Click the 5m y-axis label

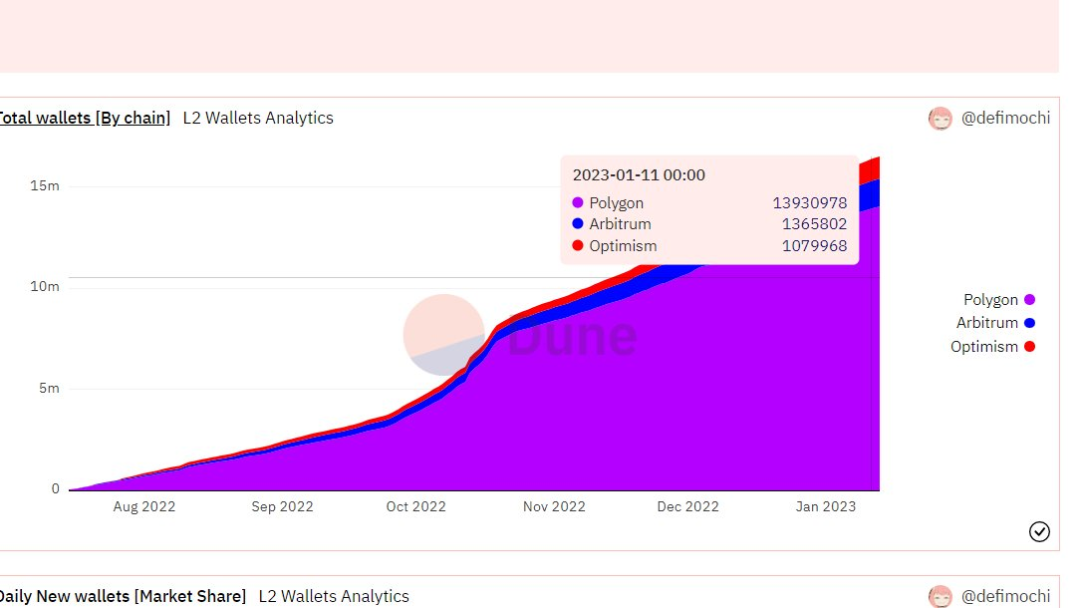(x=48, y=388)
